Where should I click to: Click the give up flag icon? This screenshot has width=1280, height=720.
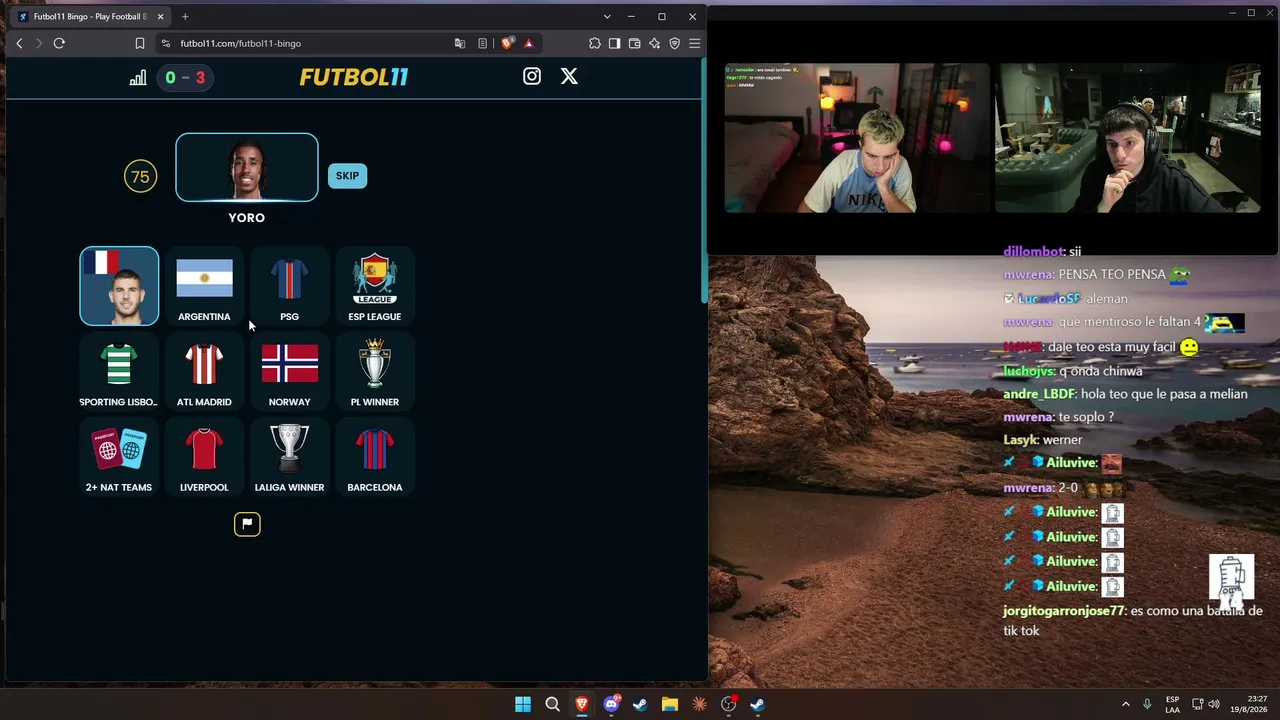point(247,524)
